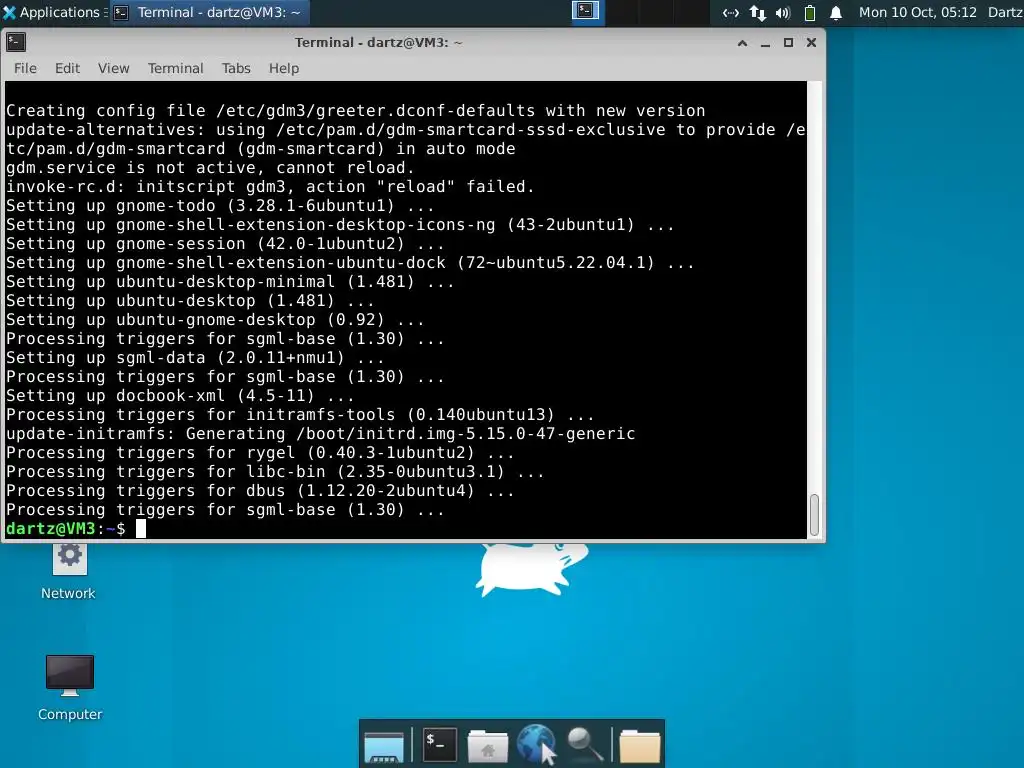Viewport: 1024px width, 768px height.
Task: Click the 'update-initramfs: Generating' line
Action: pos(321,434)
